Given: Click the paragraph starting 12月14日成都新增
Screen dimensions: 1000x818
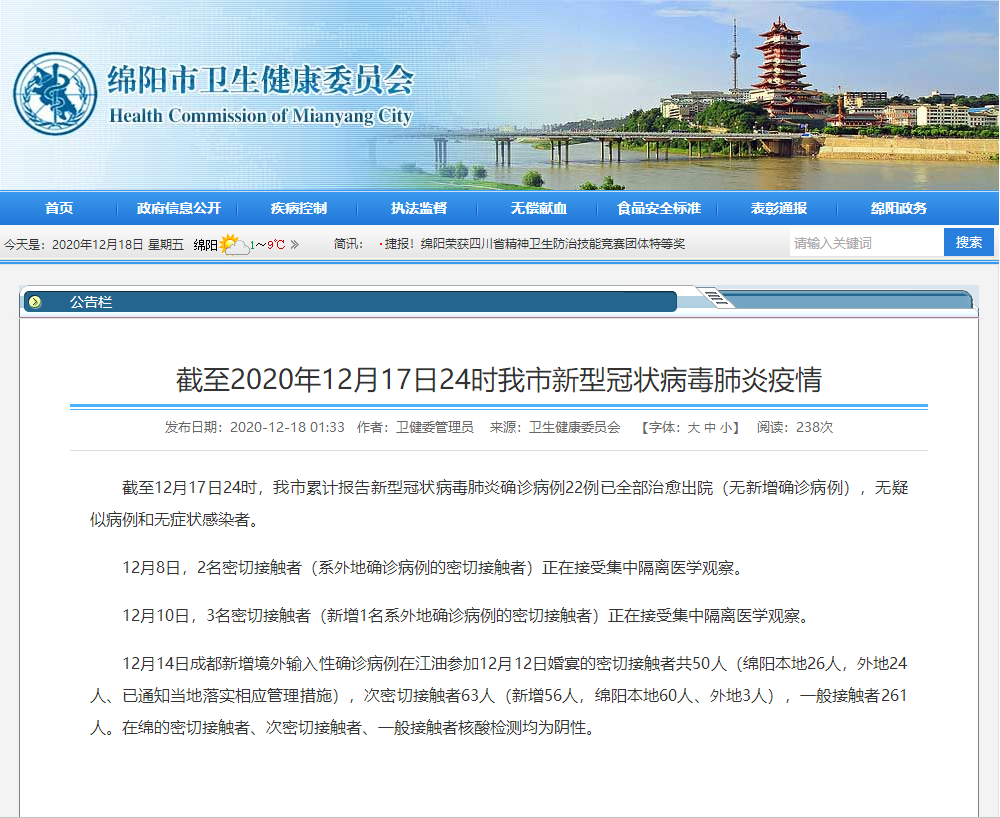Looking at the screenshot, I should coord(499,696).
